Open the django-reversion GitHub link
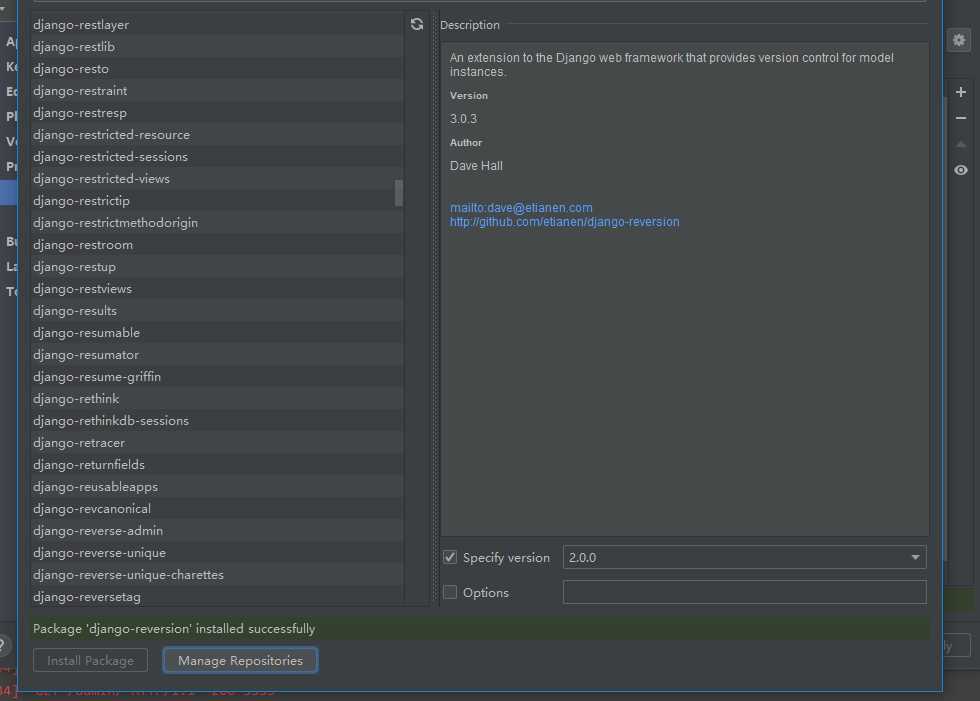The image size is (980, 701). tap(564, 222)
